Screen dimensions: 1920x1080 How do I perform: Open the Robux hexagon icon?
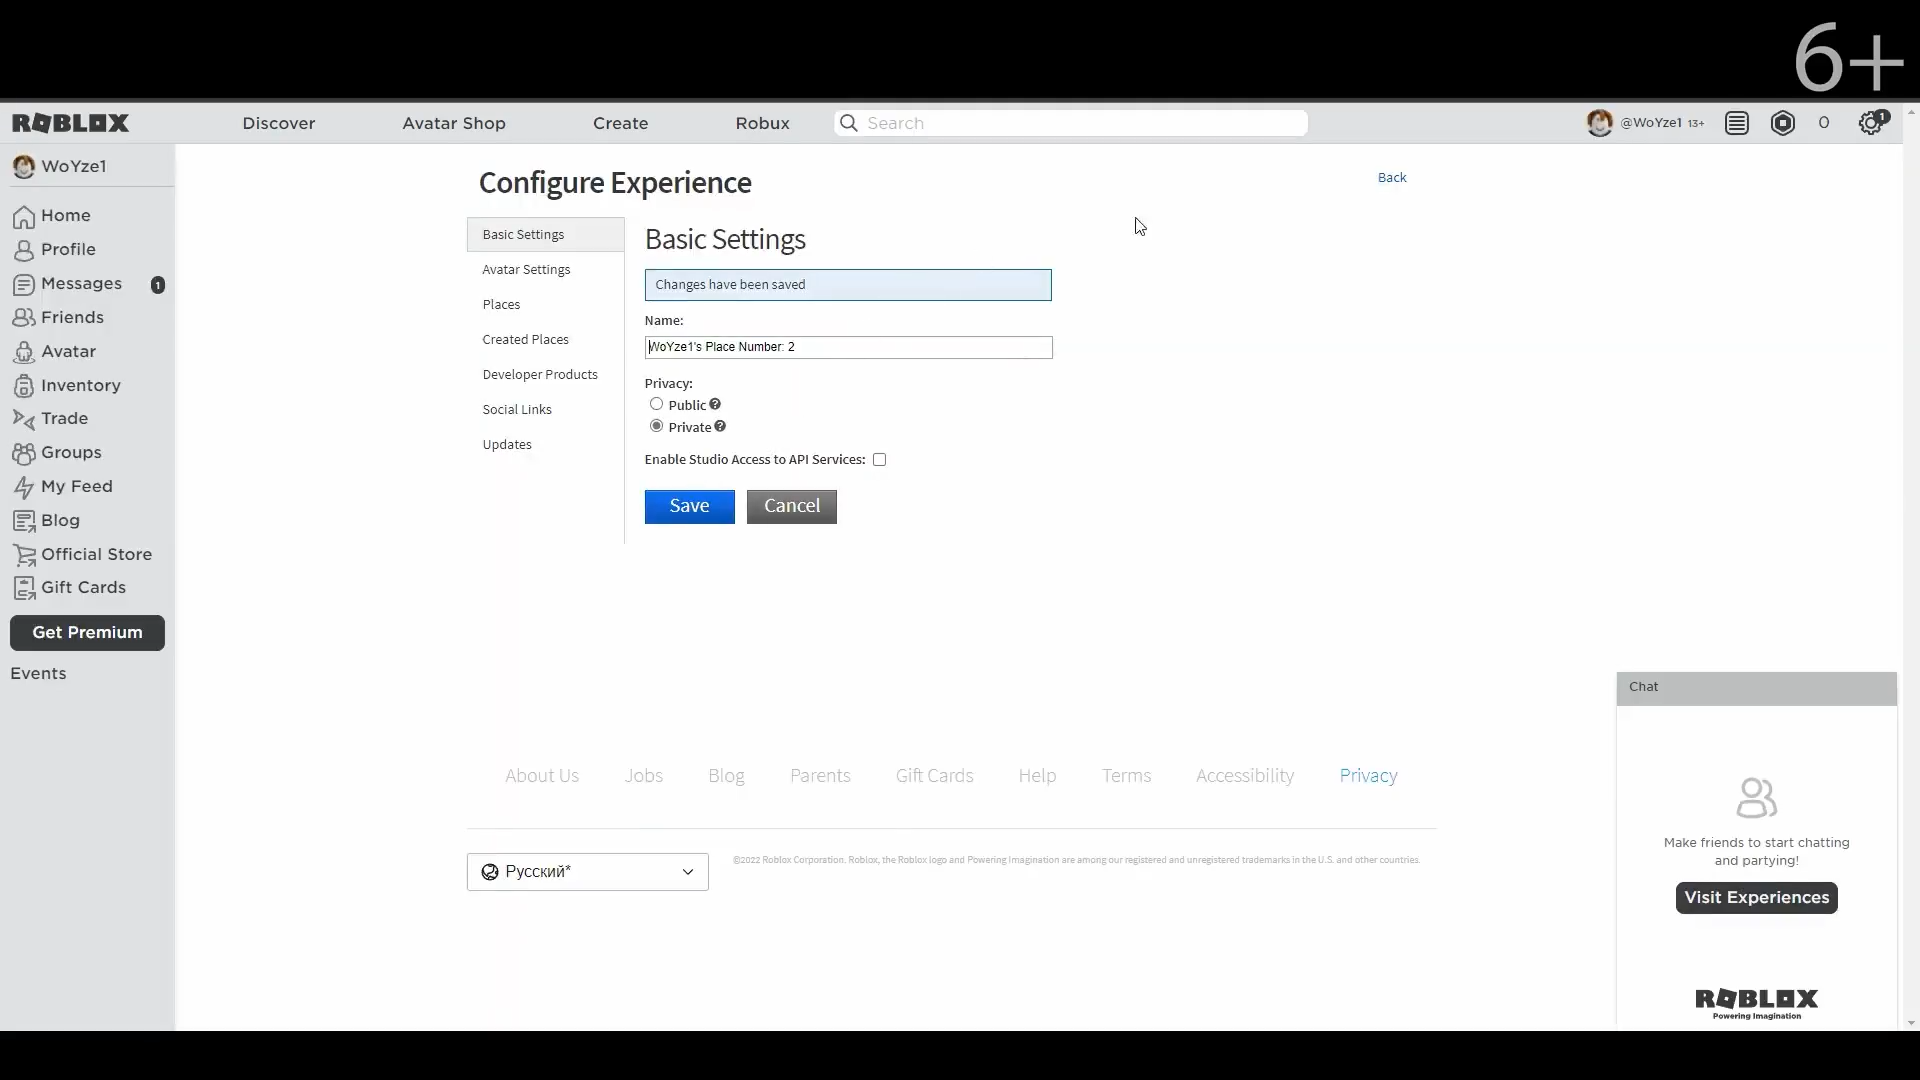point(1783,123)
